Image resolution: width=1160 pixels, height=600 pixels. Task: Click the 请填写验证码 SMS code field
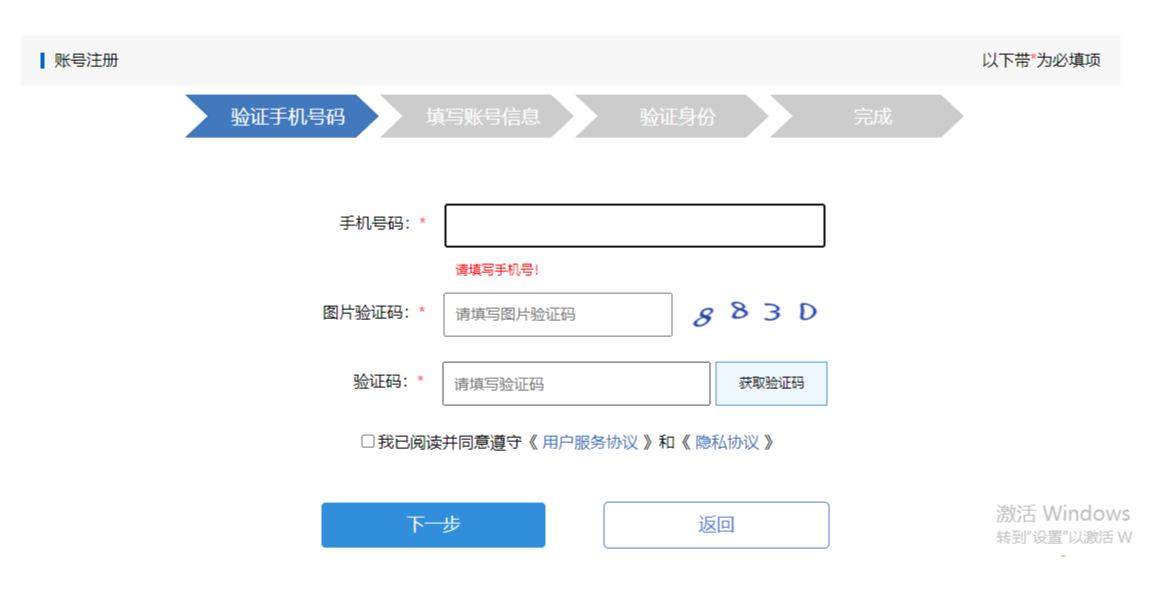[576, 384]
